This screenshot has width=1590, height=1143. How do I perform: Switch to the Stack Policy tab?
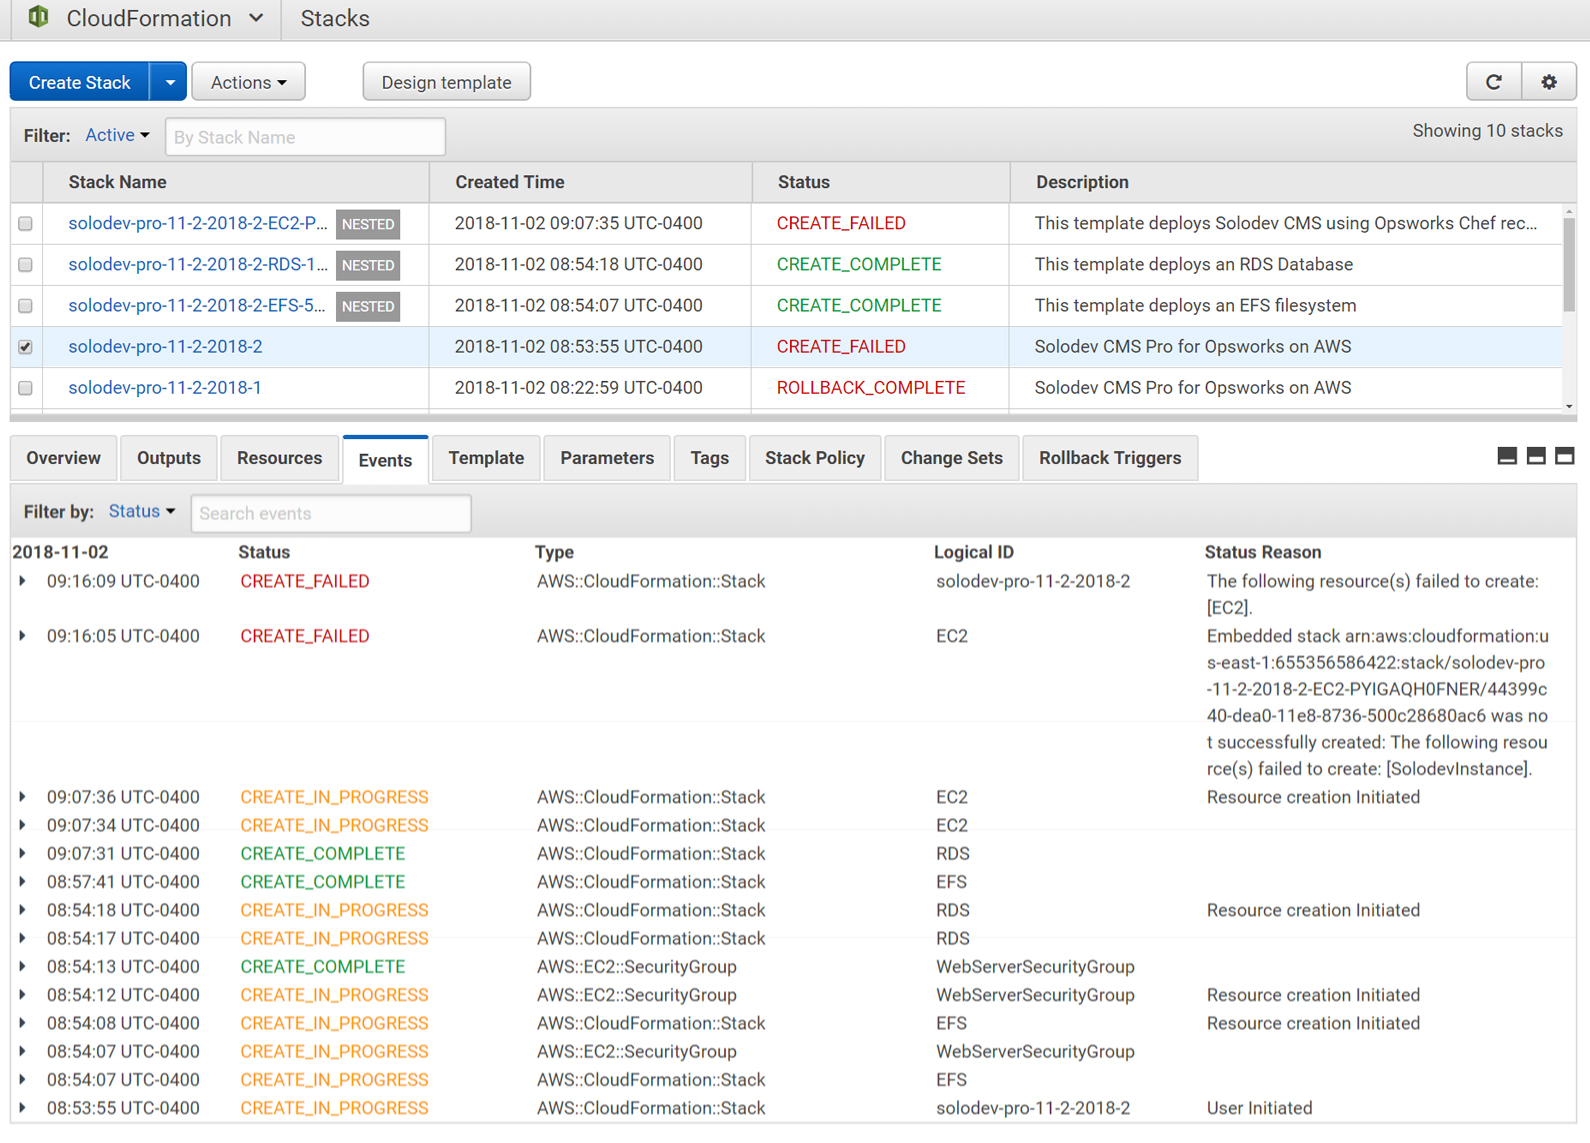coord(814,458)
